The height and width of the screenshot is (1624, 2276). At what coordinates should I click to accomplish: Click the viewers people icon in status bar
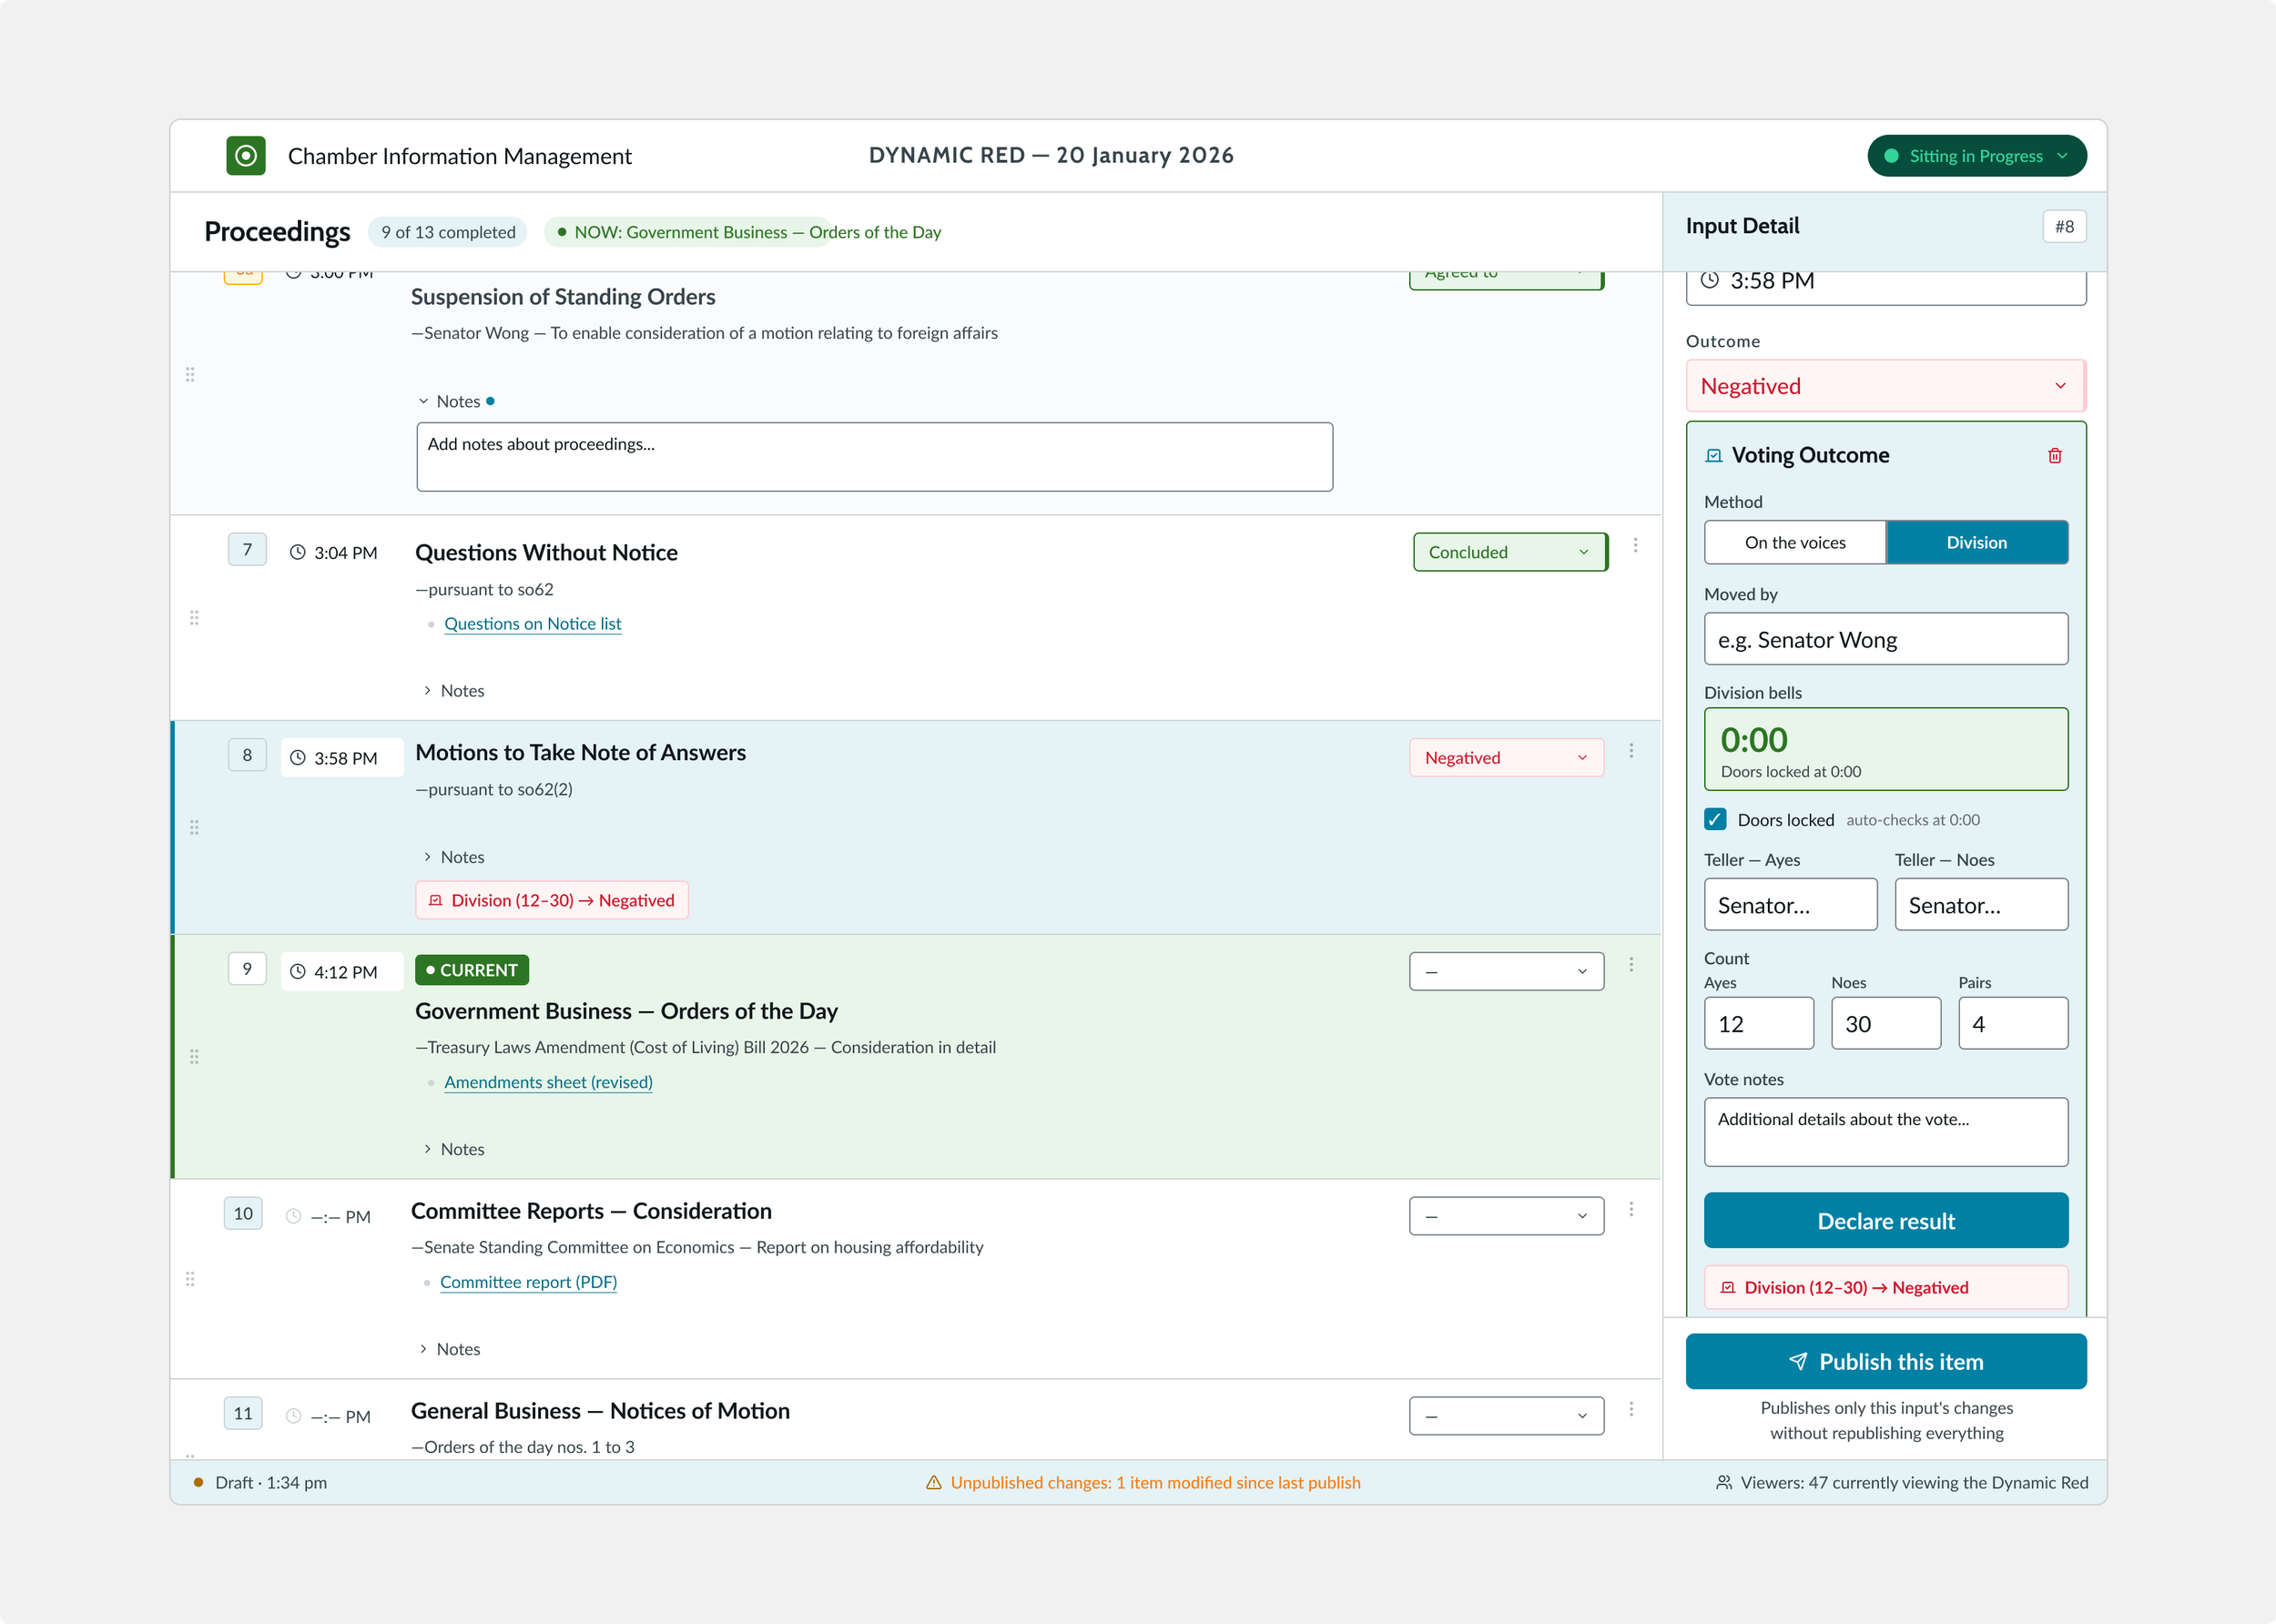(x=1724, y=1483)
